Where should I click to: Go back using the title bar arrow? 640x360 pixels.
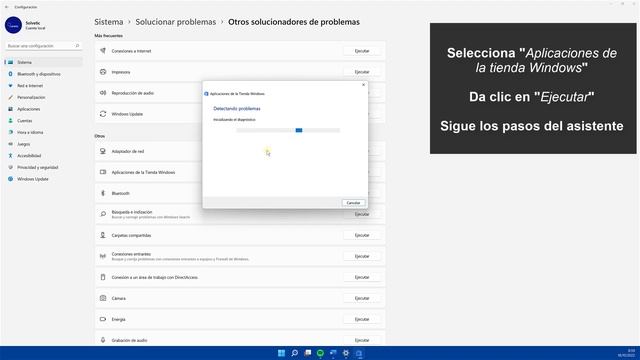pos(6,7)
